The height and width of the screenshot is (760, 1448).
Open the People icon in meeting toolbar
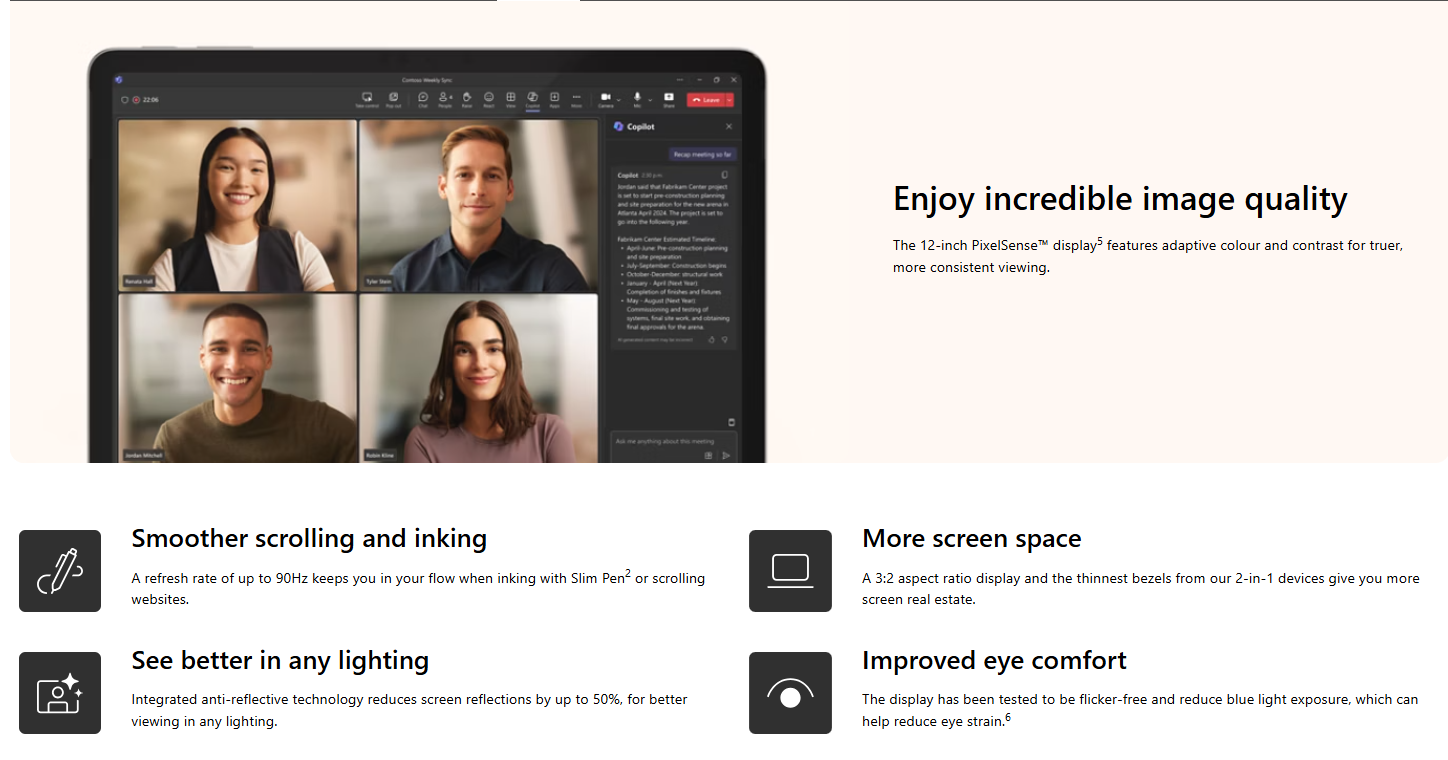pos(445,98)
